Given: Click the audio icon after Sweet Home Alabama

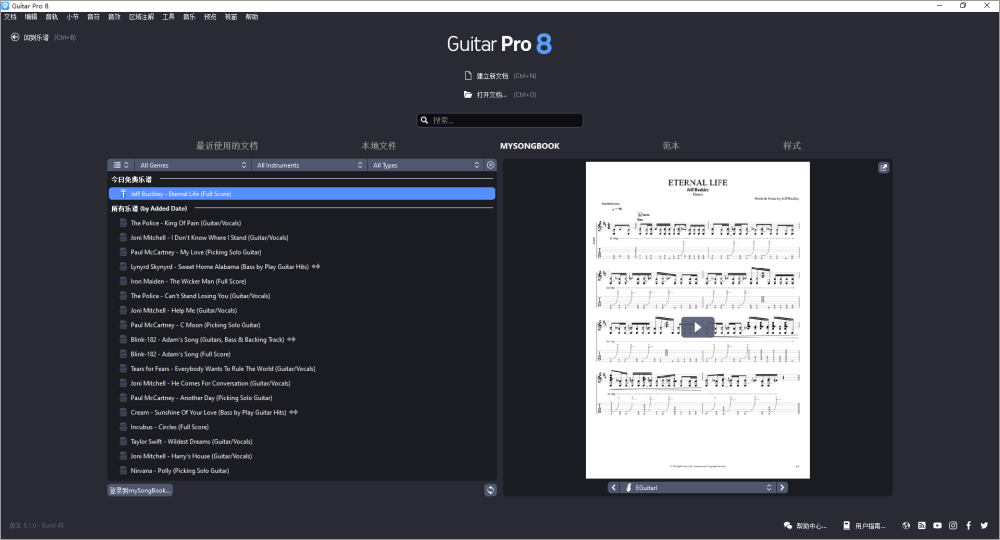Looking at the screenshot, I should 316,266.
